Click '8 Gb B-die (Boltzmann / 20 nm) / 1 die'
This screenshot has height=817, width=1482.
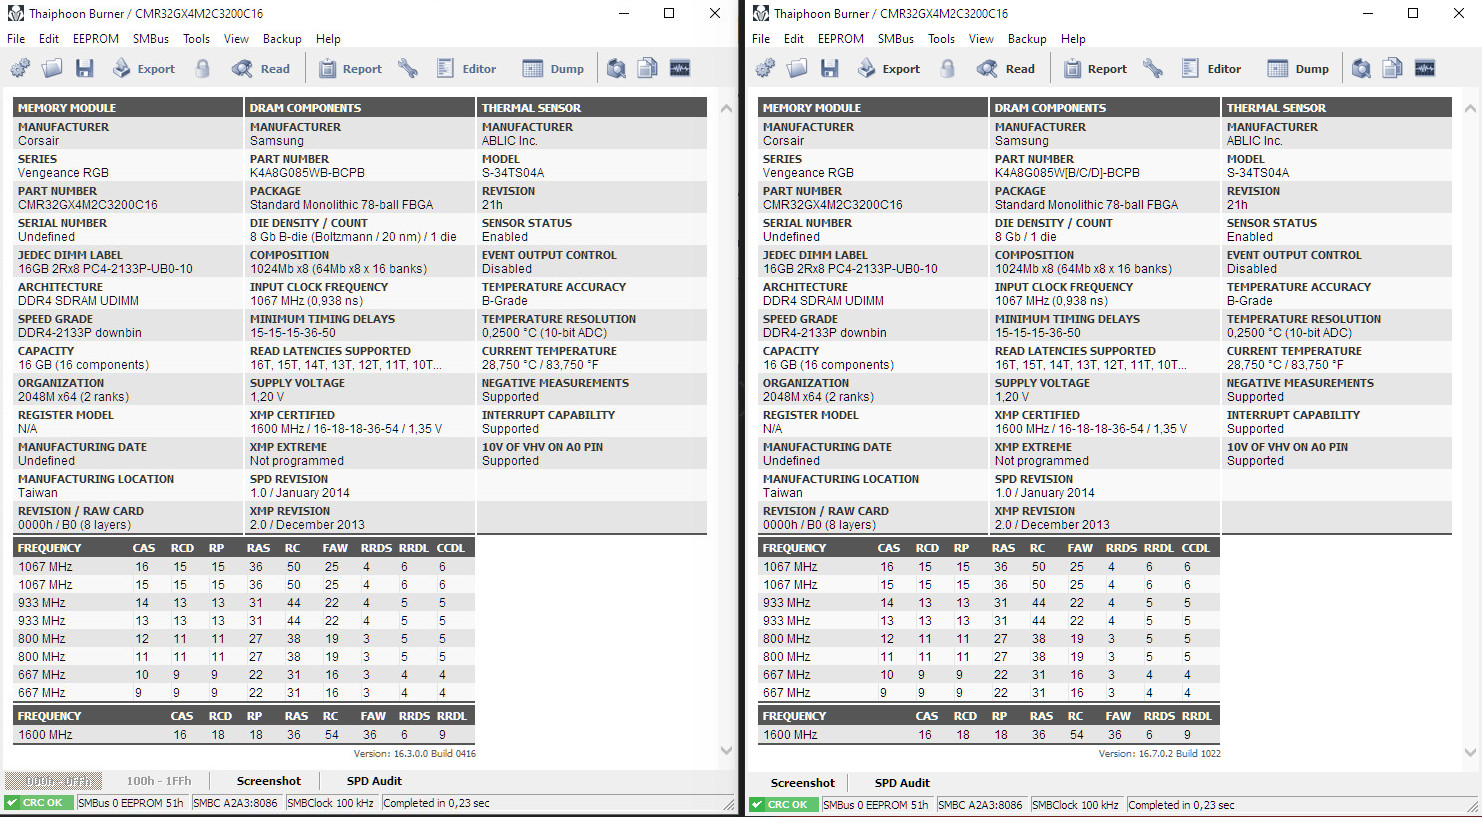(x=353, y=237)
